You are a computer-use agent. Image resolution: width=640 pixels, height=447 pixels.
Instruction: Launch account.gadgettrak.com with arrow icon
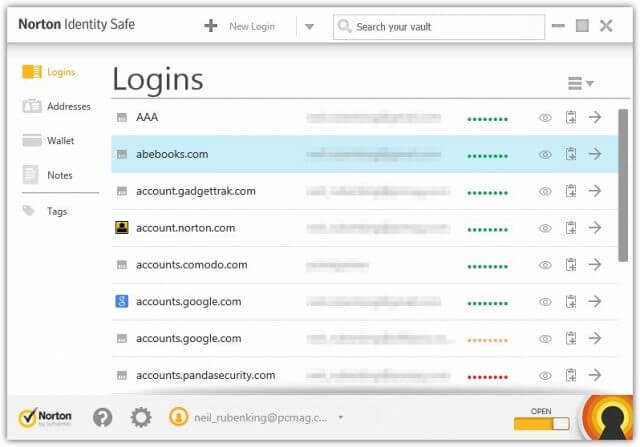tap(595, 191)
